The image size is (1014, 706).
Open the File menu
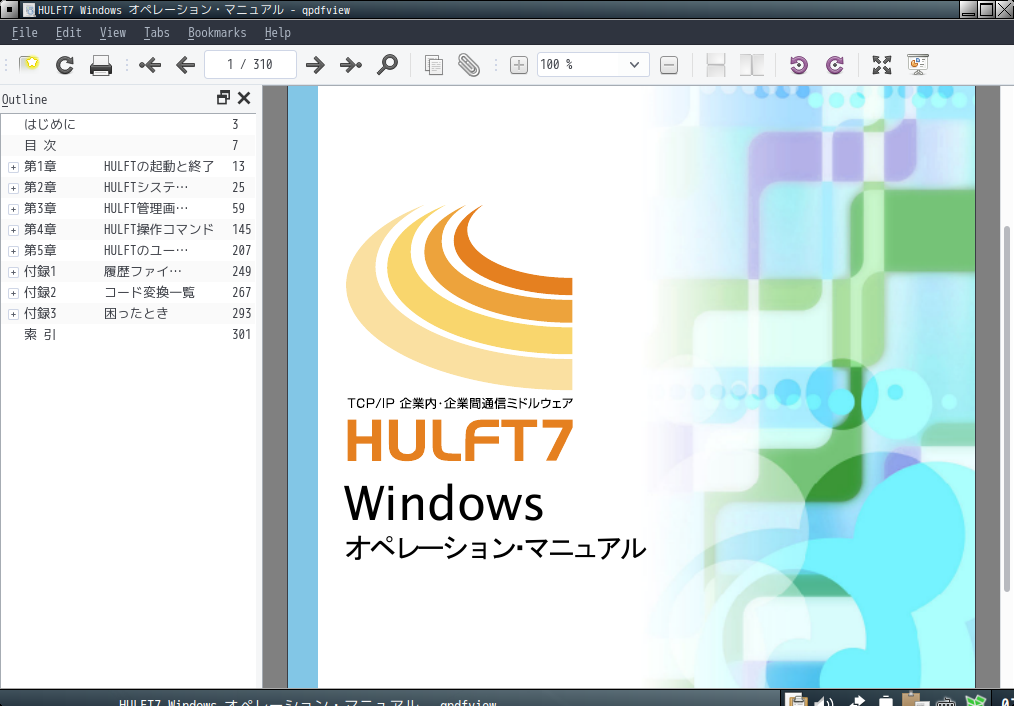(25, 32)
